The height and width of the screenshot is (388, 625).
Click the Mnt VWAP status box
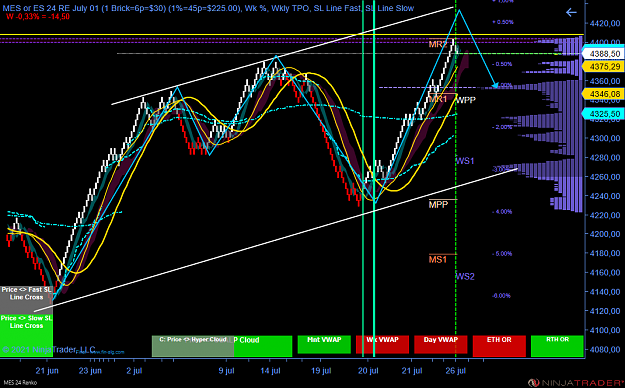coord(324,345)
